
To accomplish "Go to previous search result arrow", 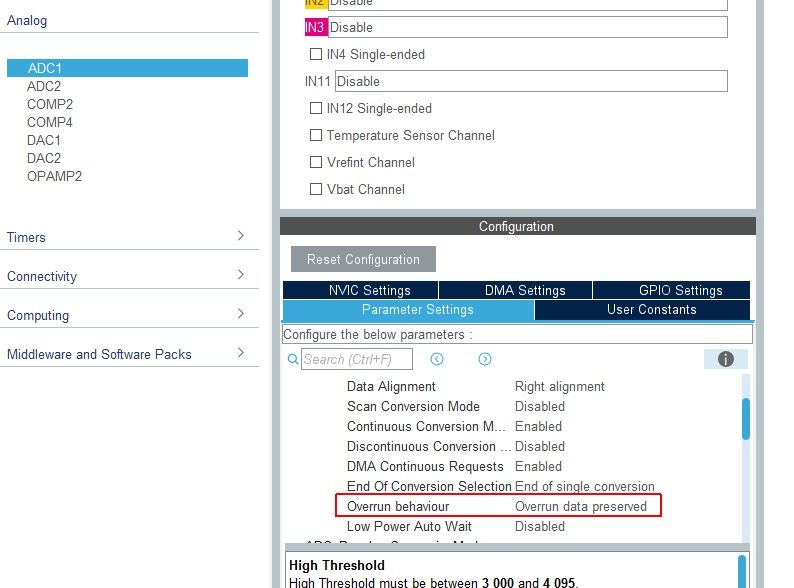I will point(436,359).
